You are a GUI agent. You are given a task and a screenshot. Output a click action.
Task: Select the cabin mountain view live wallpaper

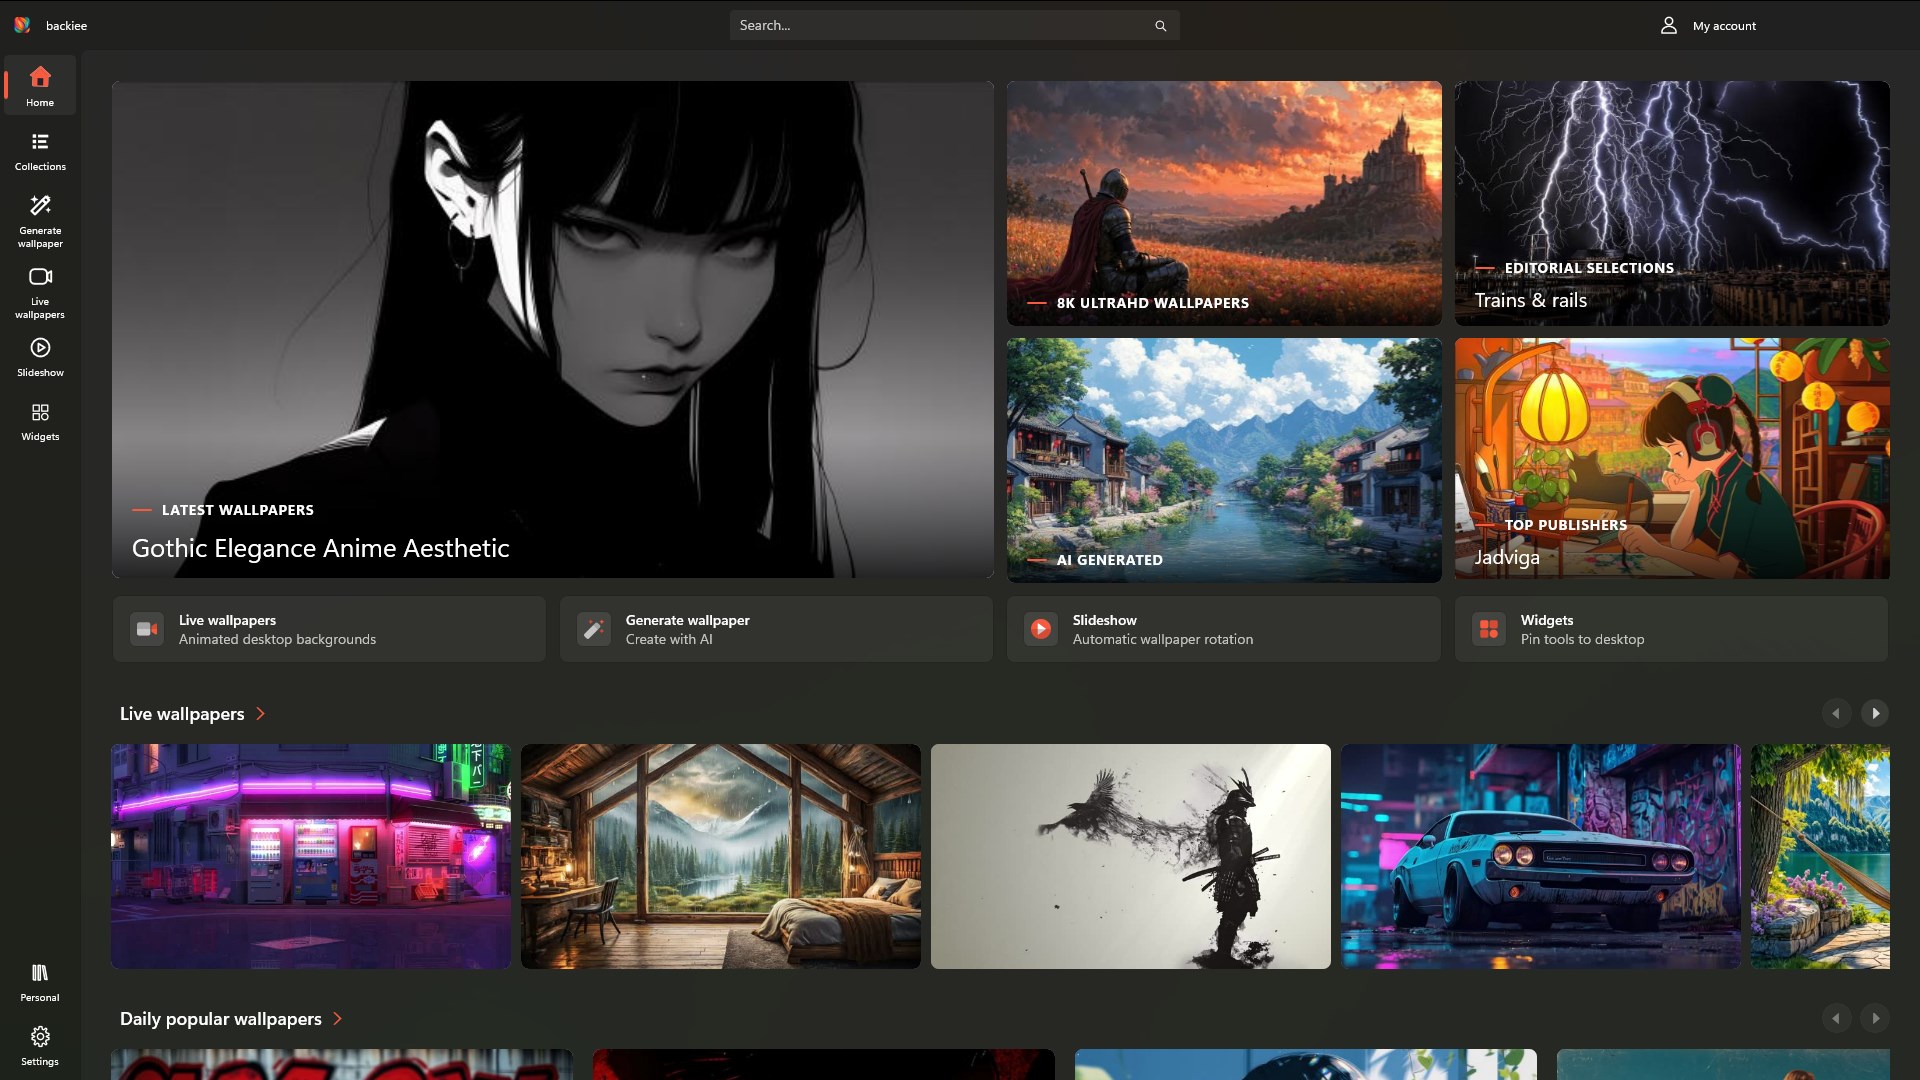(x=721, y=856)
